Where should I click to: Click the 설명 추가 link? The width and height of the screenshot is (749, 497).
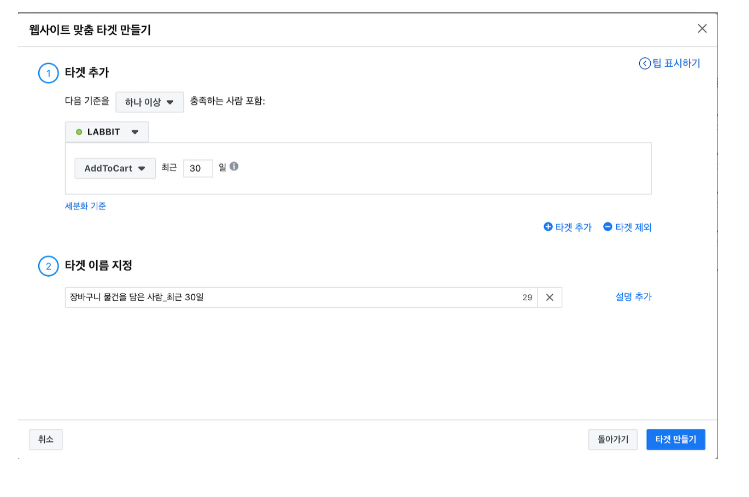coord(633,297)
